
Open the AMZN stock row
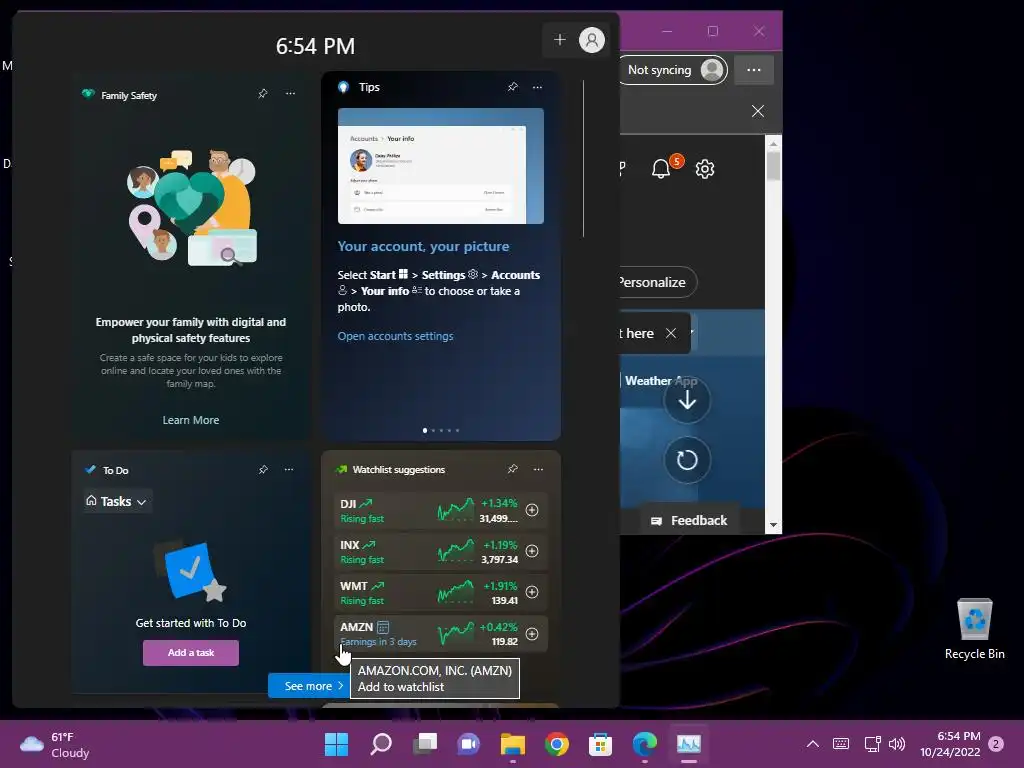(441, 633)
